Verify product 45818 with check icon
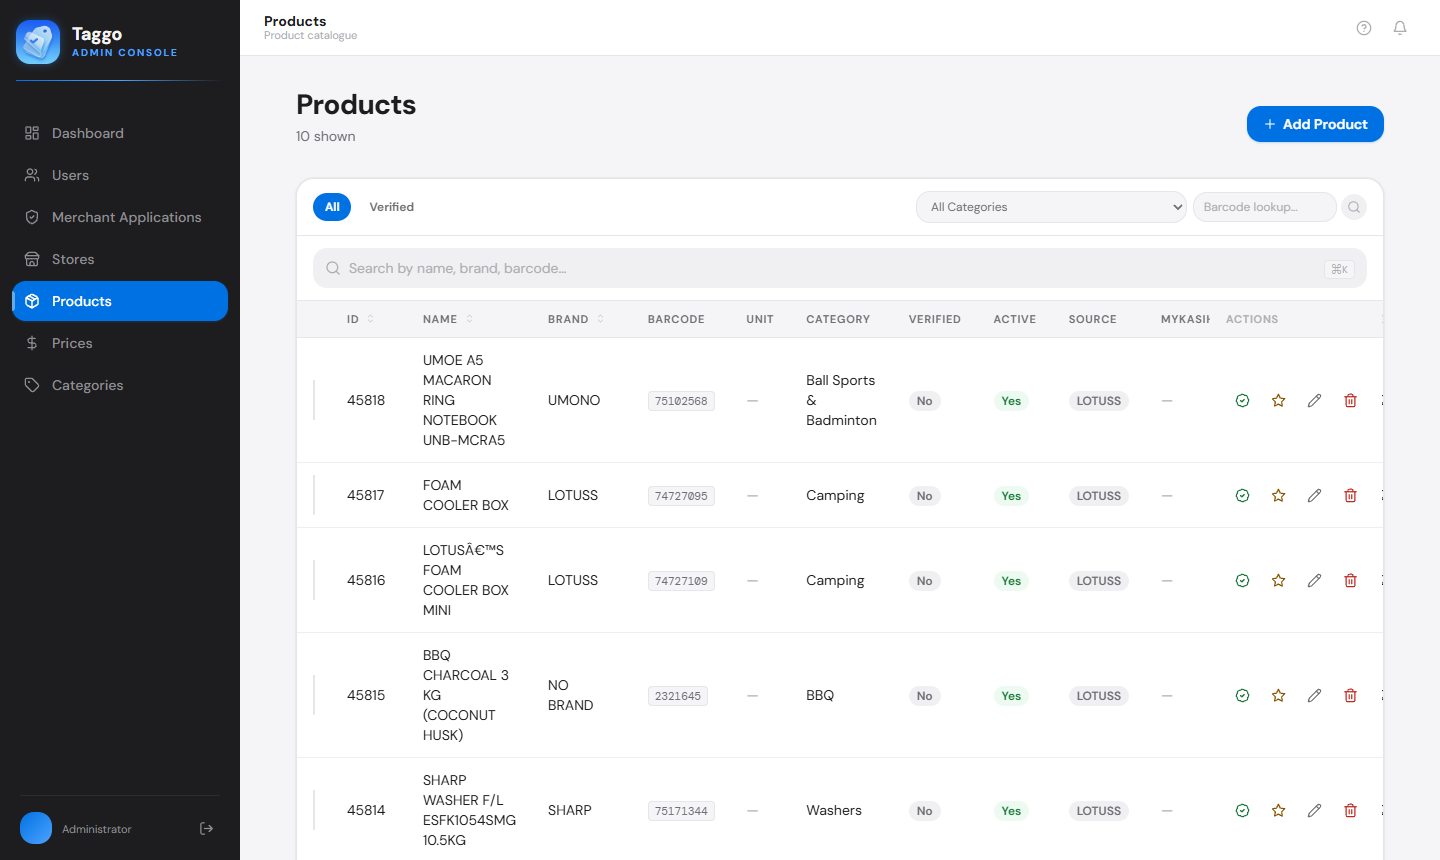Image resolution: width=1440 pixels, height=860 pixels. click(x=1242, y=400)
